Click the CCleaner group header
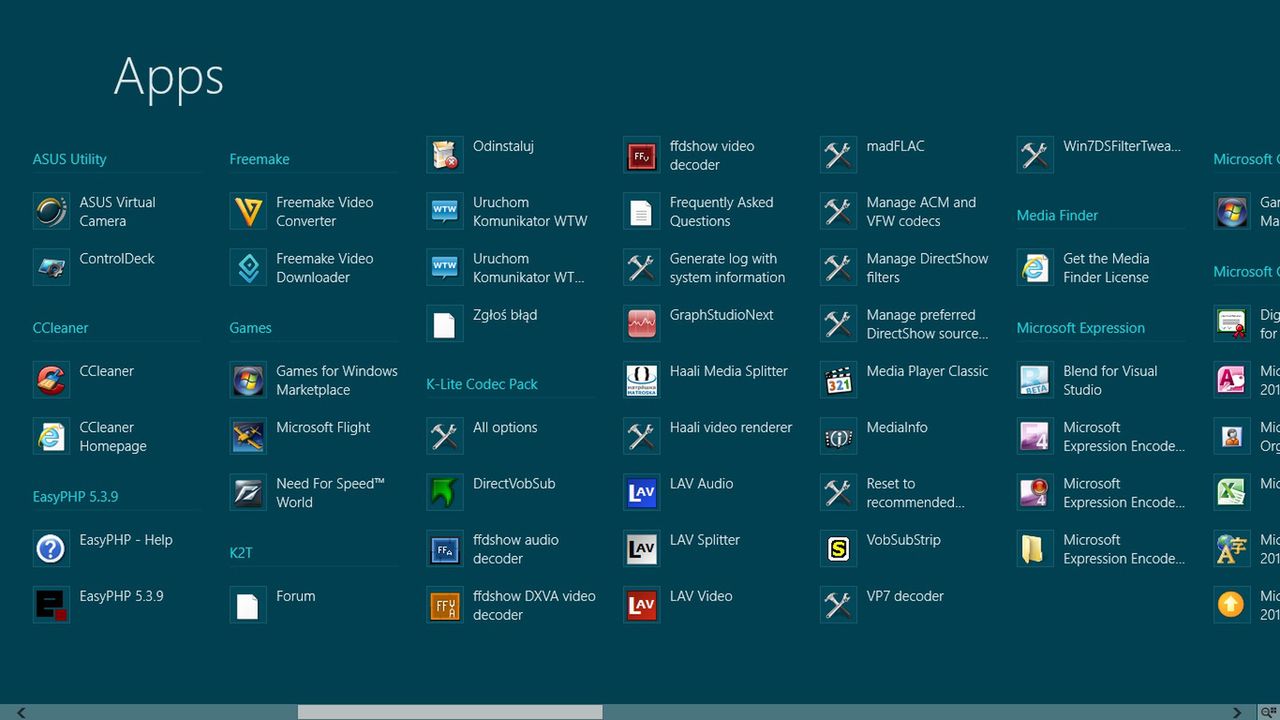This screenshot has height=720, width=1280. coord(60,328)
